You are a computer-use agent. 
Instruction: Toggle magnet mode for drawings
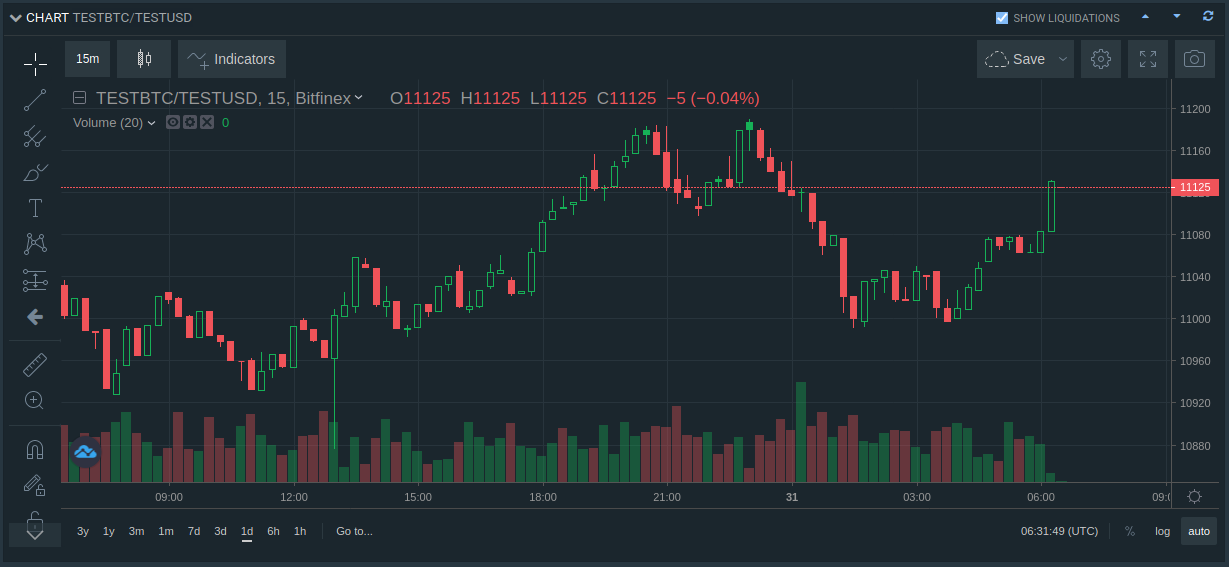pos(35,450)
